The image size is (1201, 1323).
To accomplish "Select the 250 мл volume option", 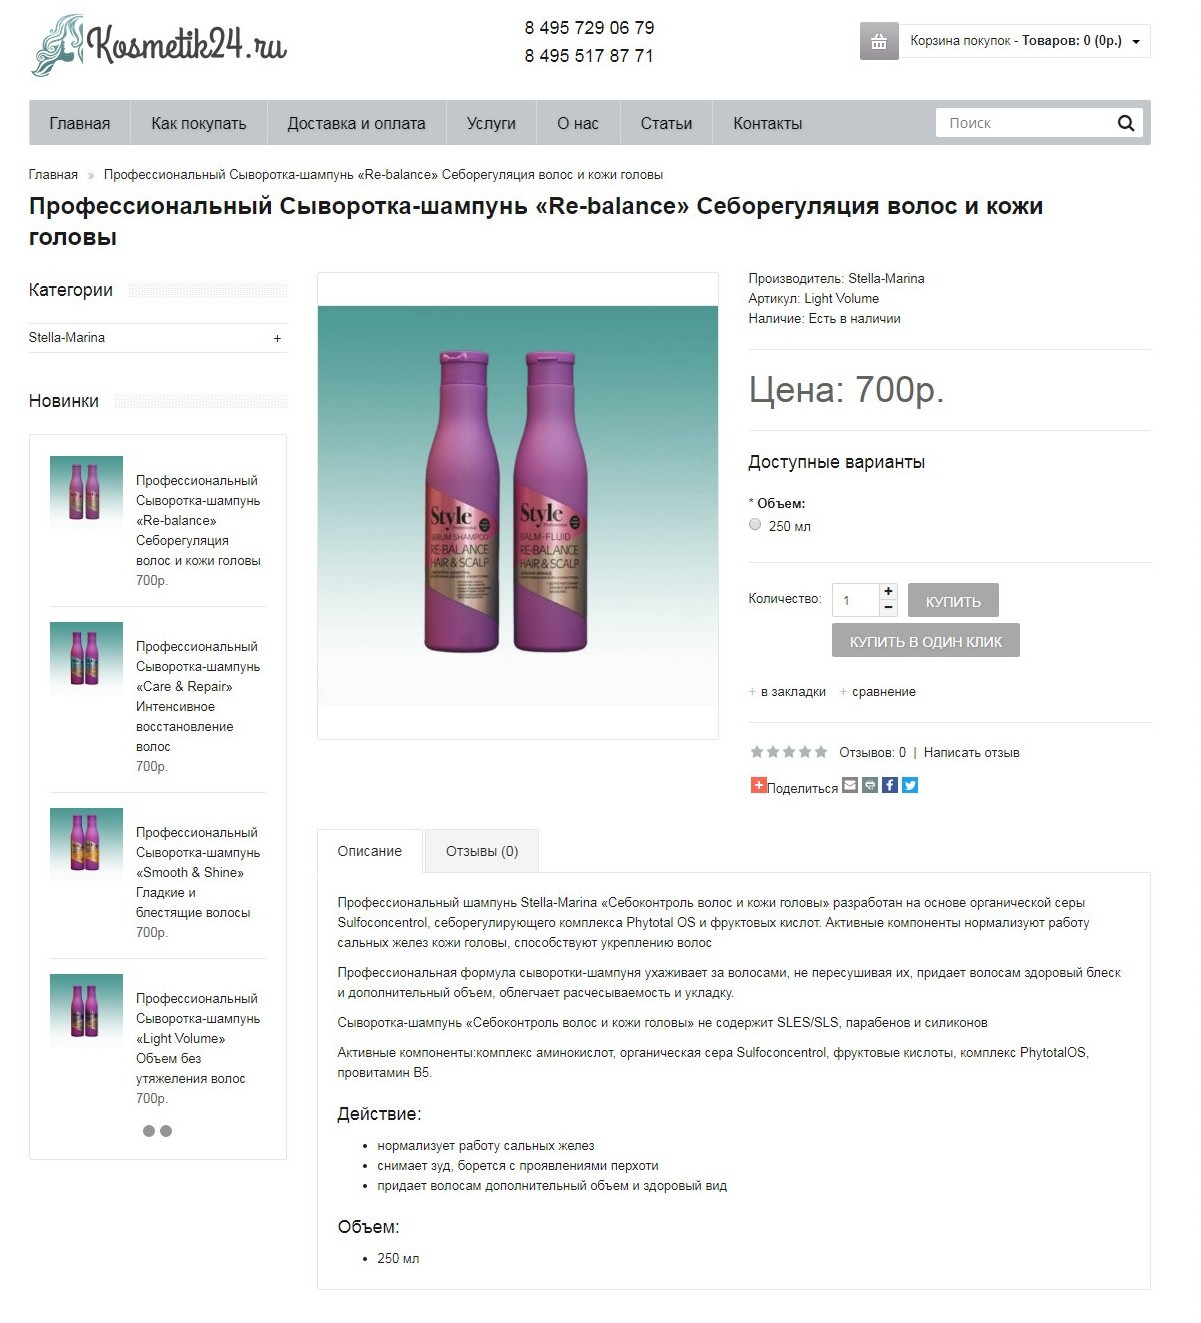I will (755, 524).
